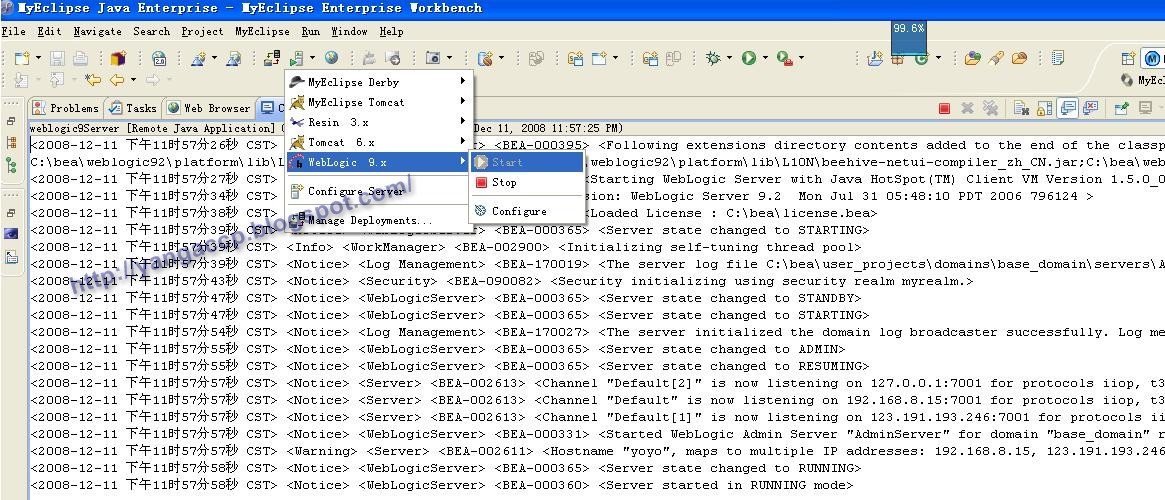Image resolution: width=1165 pixels, height=500 pixels.
Task: Toggle Scroll Lock in console toolbar
Action: [1044, 108]
